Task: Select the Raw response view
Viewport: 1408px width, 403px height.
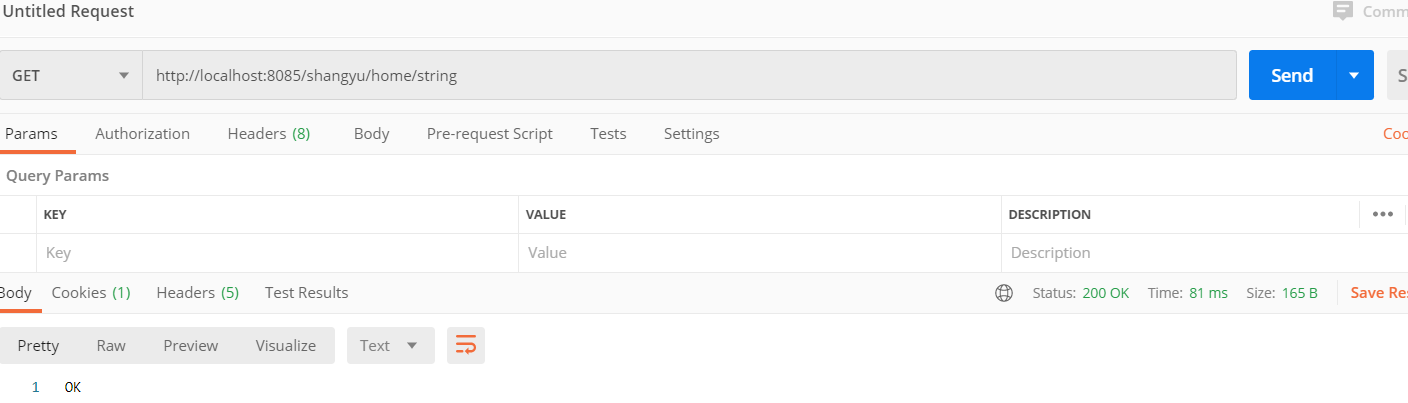Action: point(111,346)
